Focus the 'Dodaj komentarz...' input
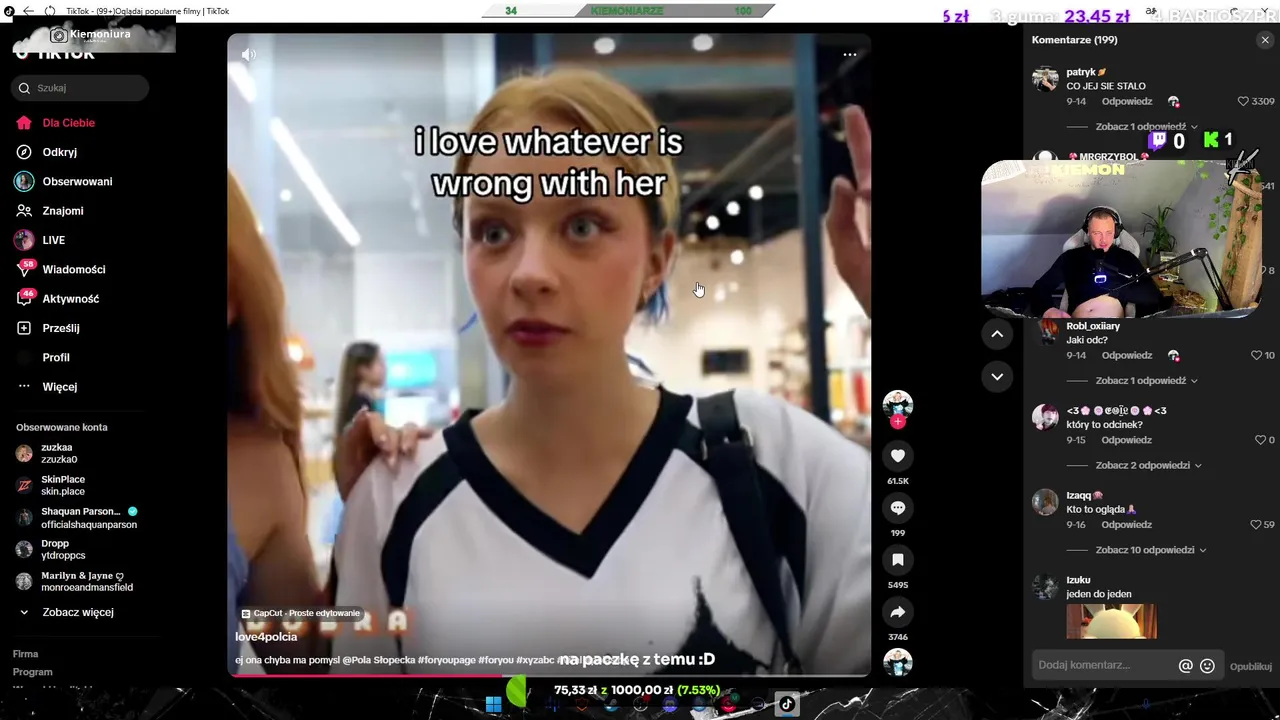1280x720 pixels. click(1104, 666)
